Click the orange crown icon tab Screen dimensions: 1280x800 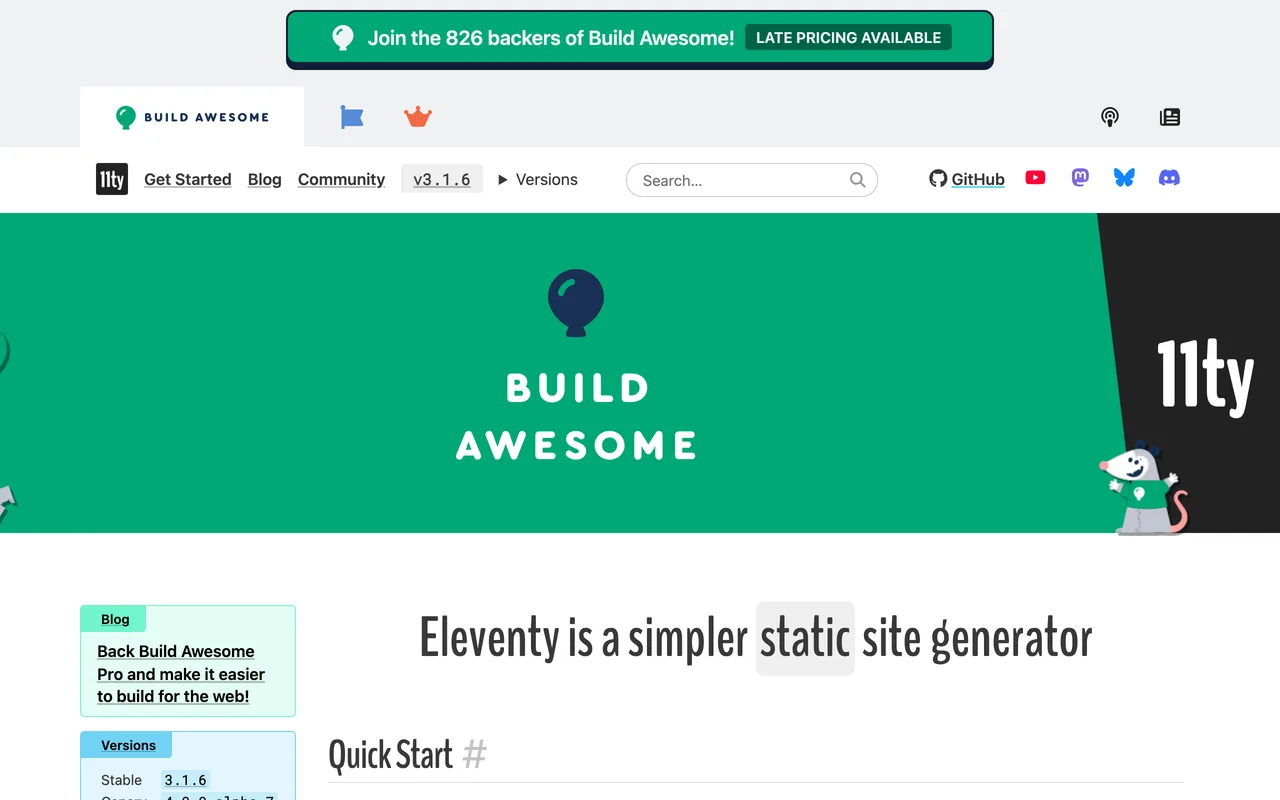click(418, 117)
